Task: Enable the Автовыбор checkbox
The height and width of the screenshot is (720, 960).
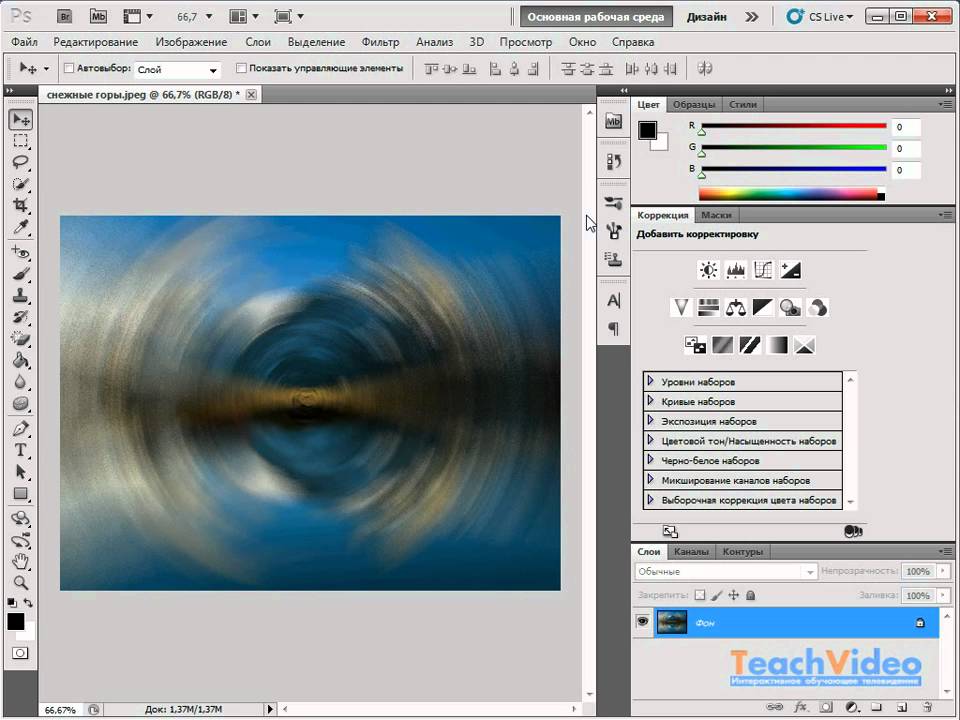Action: 69,69
